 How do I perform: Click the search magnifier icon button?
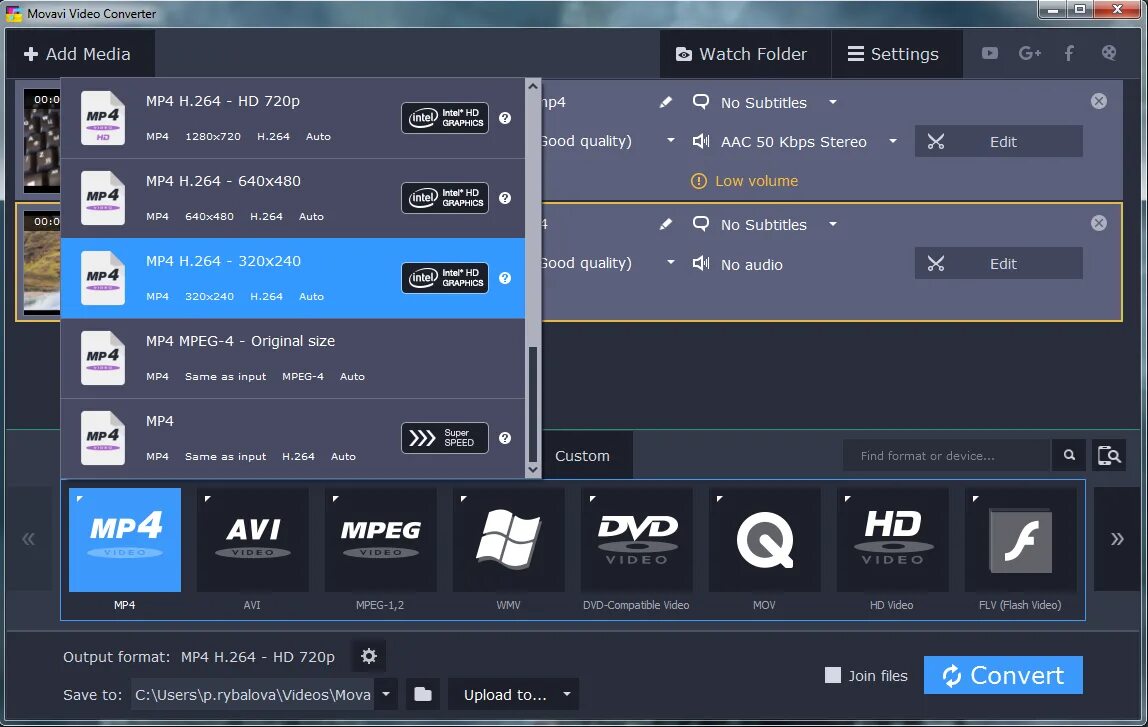tap(1069, 455)
